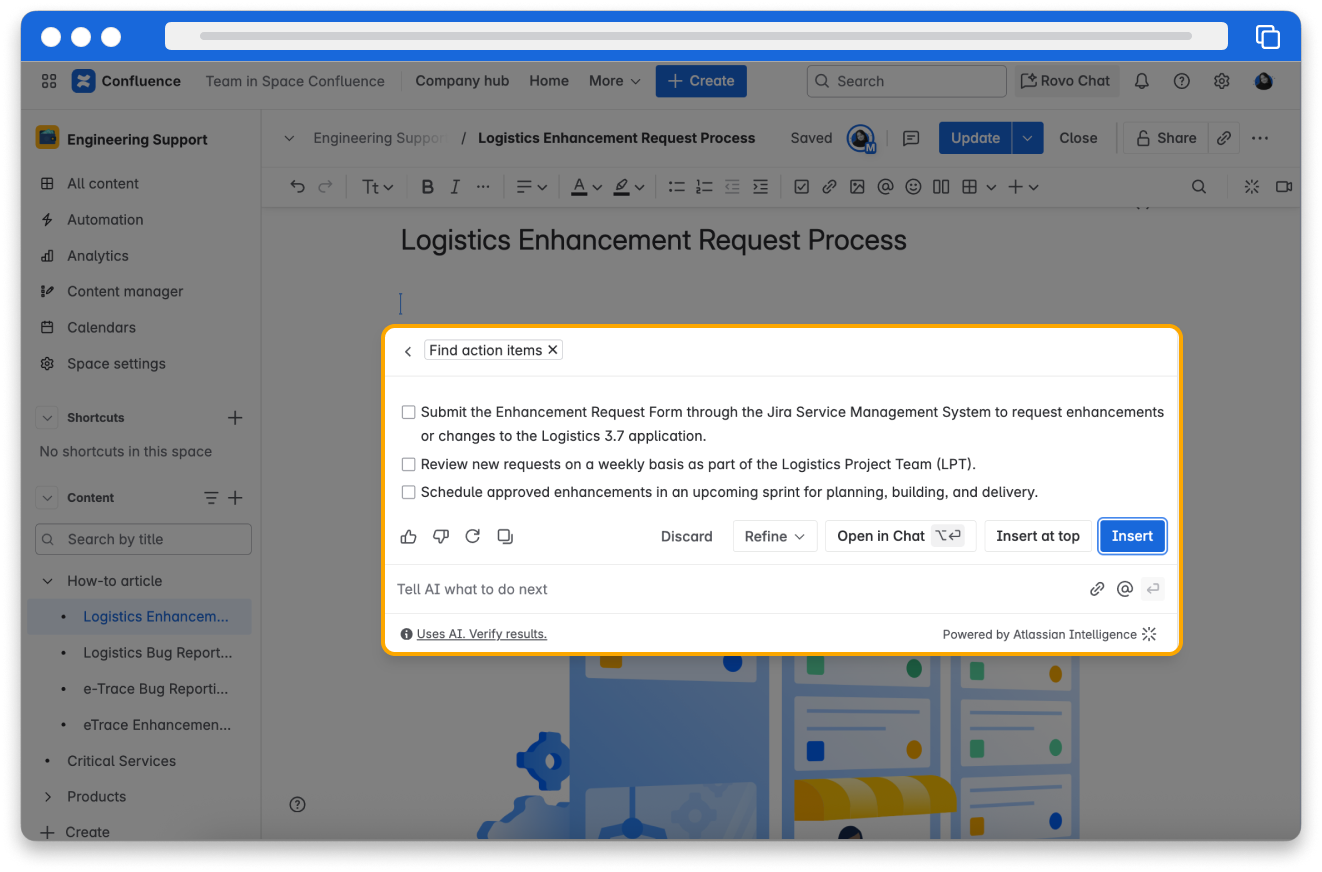Open the inline comments icon
This screenshot has height=872, width=1322.
tap(911, 138)
